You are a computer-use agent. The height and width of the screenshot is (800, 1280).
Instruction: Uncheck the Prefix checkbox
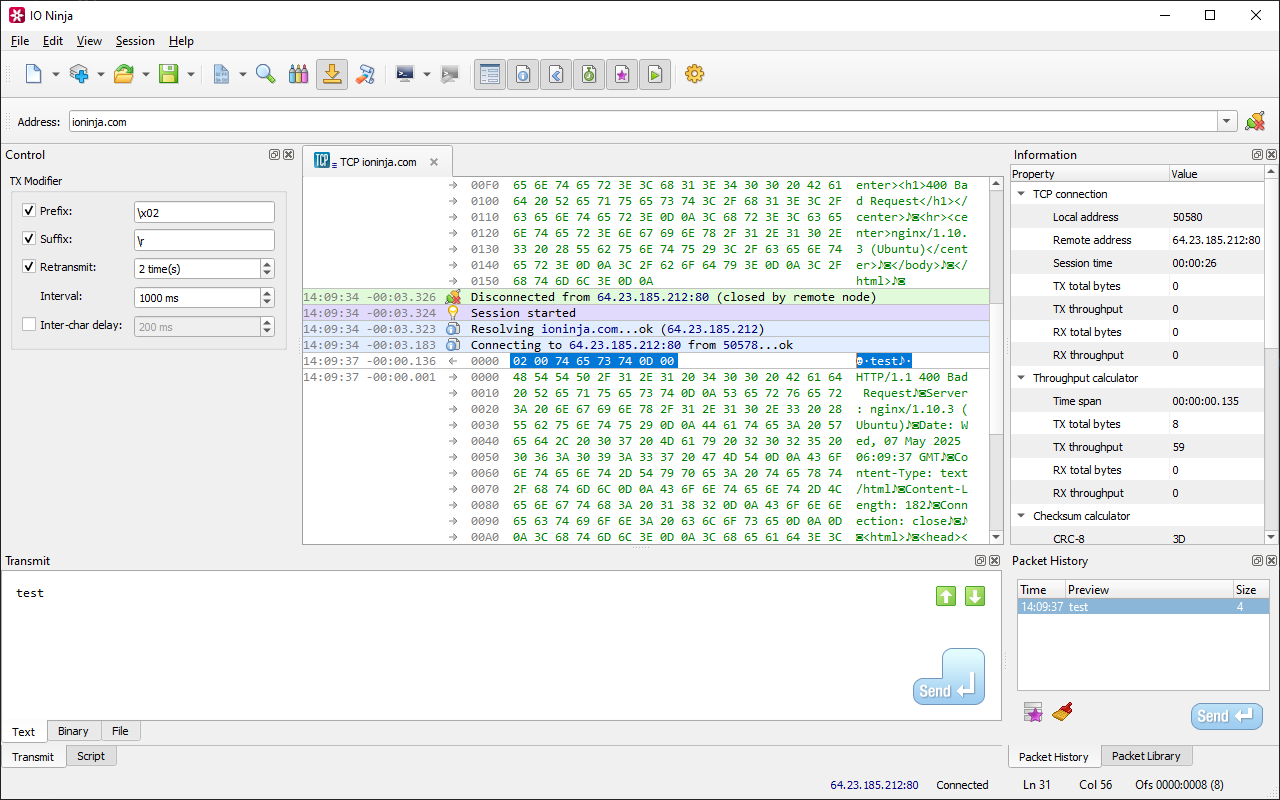[x=29, y=211]
